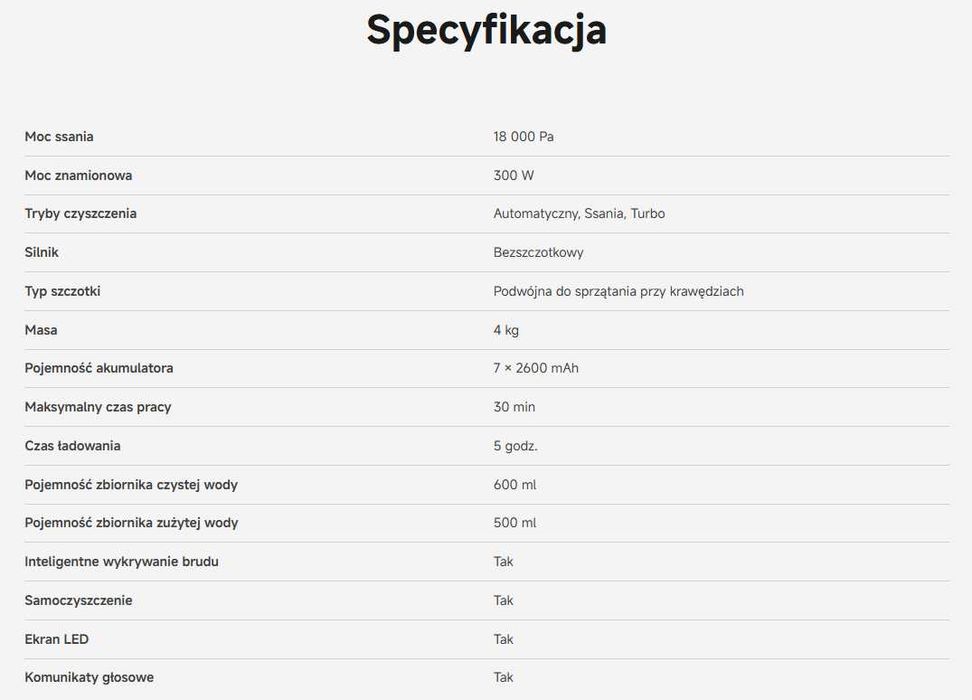972x700 pixels.
Task: Click the 5 godz. charging time value
Action: pyautogui.click(x=515, y=446)
